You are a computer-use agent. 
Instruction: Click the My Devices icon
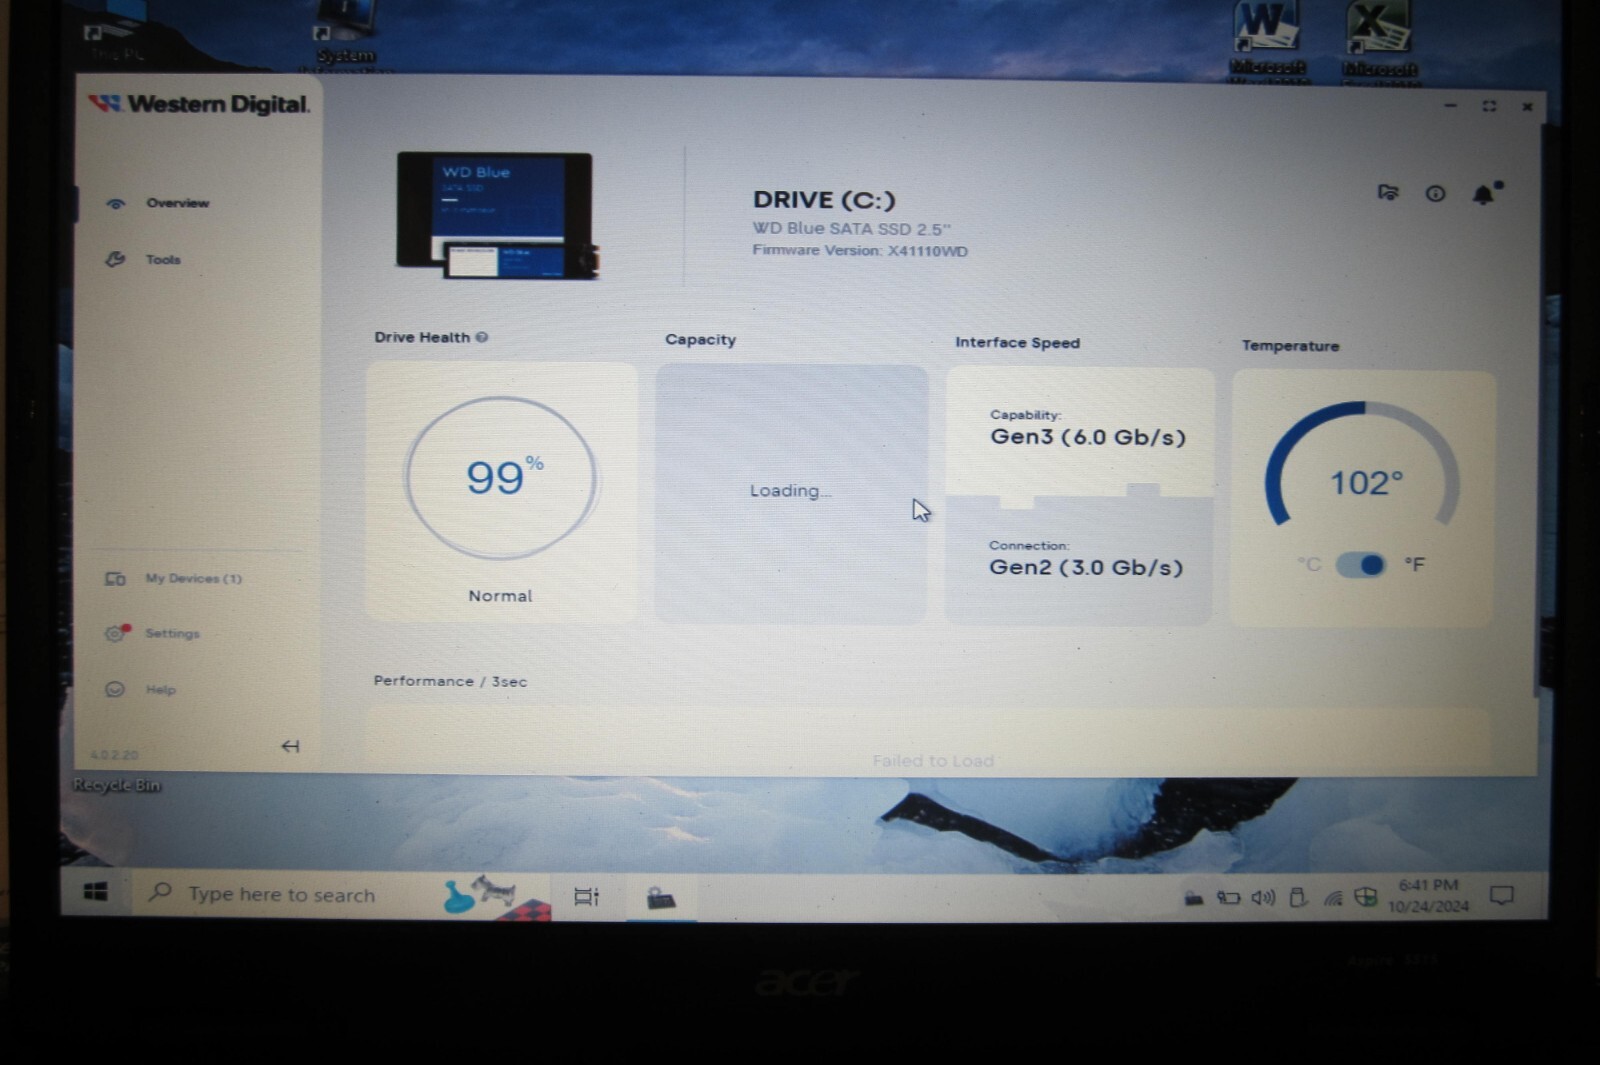115,579
